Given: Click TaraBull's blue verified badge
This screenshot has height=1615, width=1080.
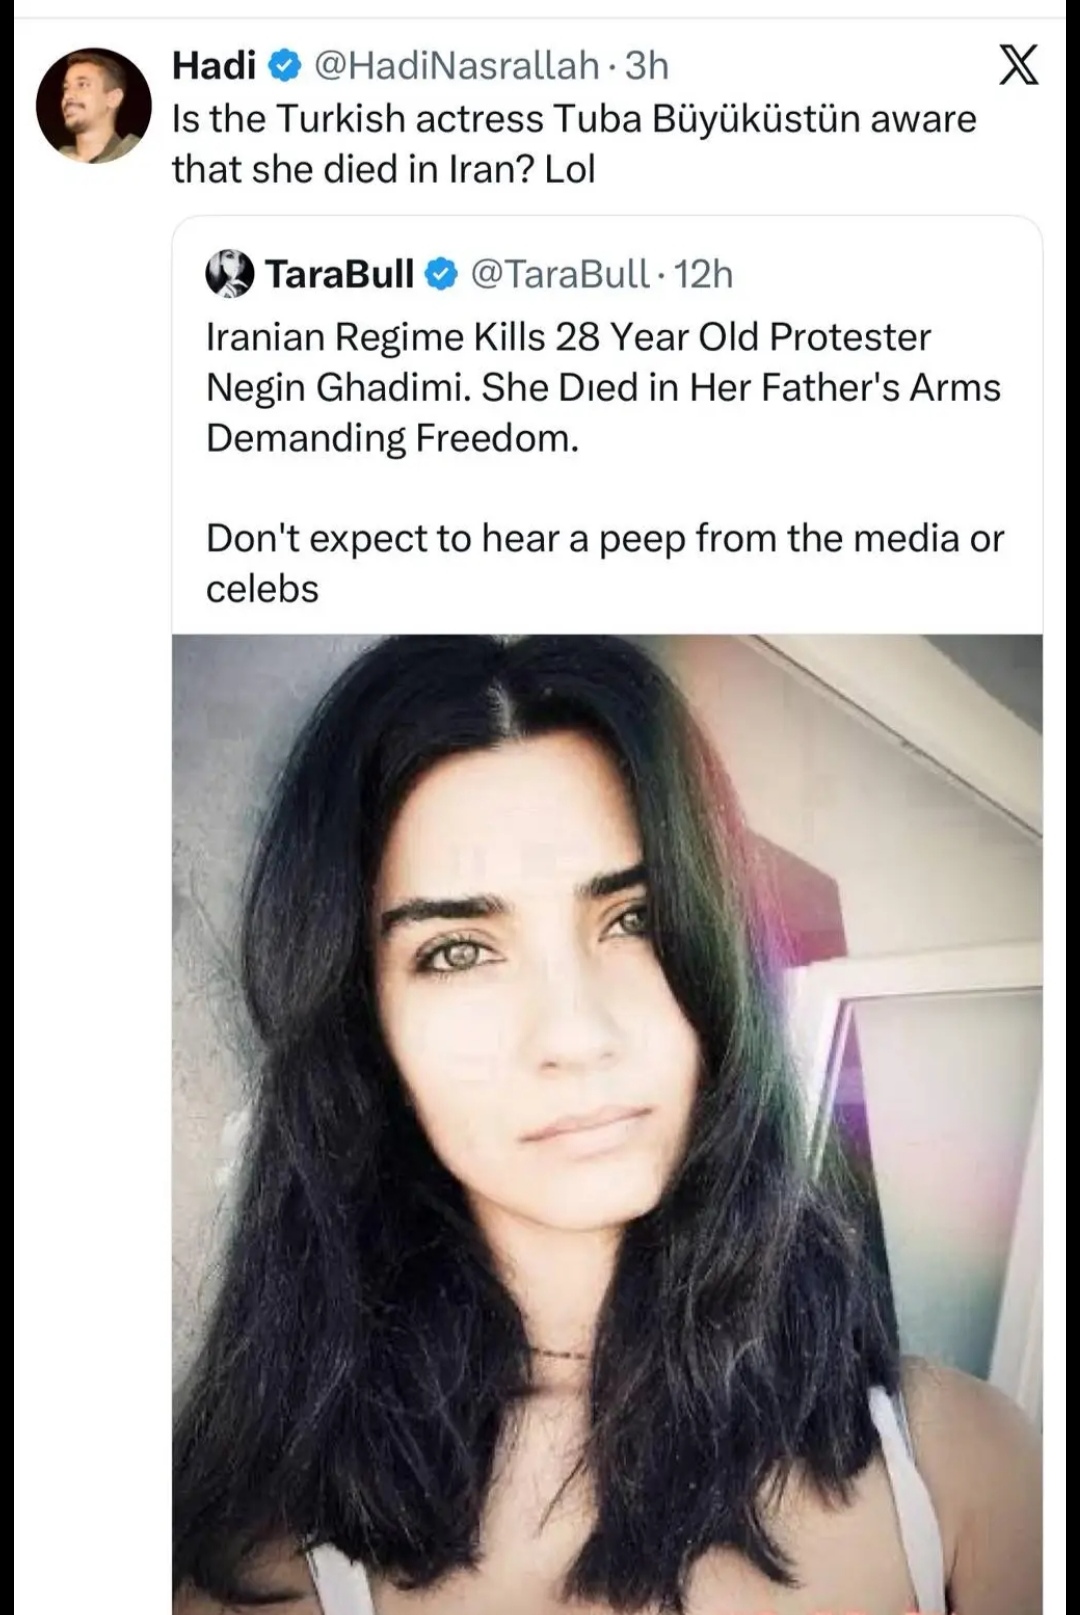Looking at the screenshot, I should [x=442, y=274].
